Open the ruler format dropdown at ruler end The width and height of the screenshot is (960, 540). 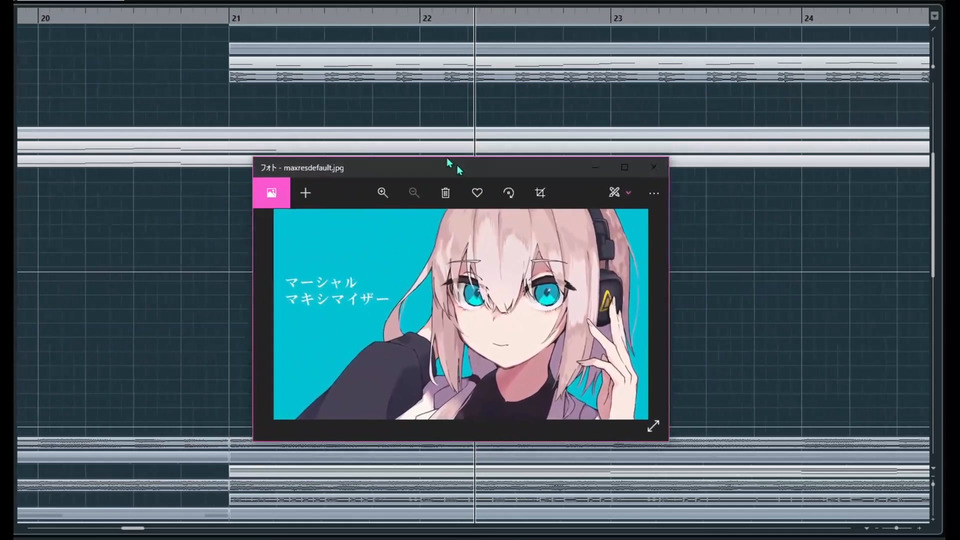(x=934, y=17)
